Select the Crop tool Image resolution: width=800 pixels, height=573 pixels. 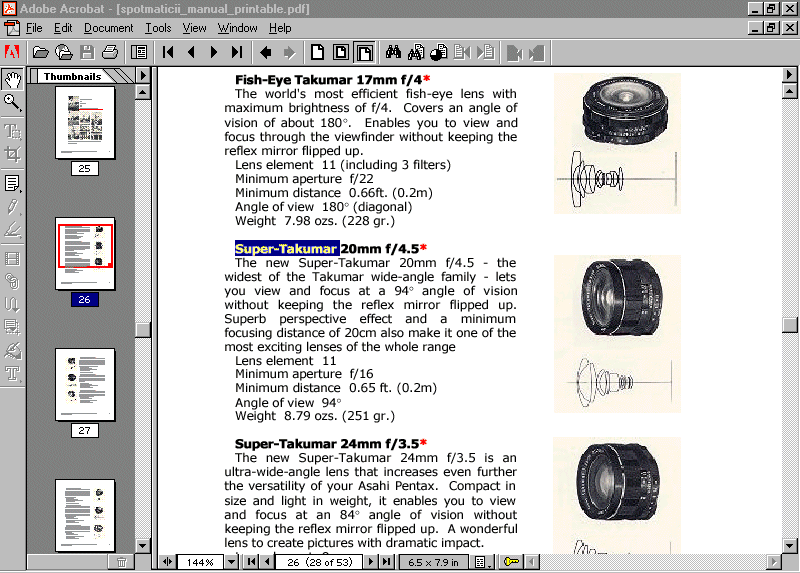13,154
